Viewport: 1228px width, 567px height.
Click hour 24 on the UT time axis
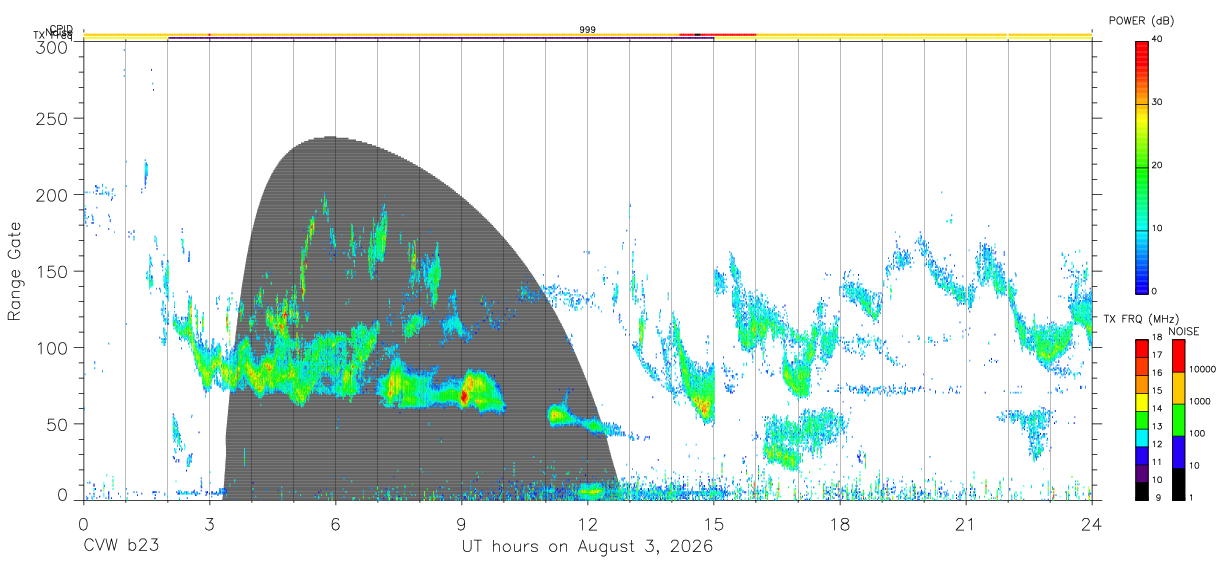coord(1092,524)
